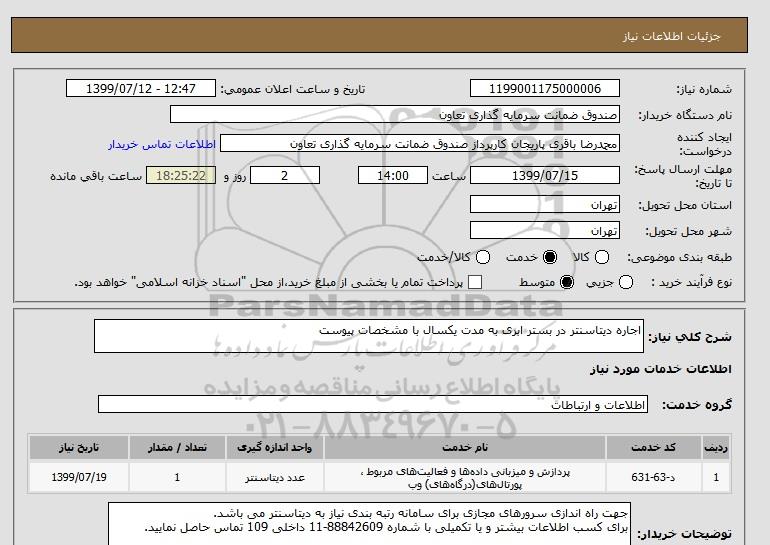770x545 pixels.
Task: Click the remaining days field showing 2
Action: pos(285,175)
